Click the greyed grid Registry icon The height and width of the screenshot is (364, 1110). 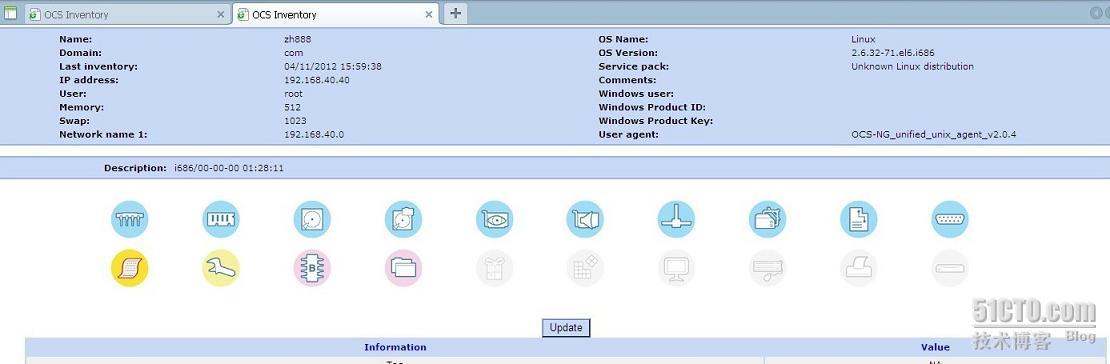pyautogui.click(x=585, y=268)
